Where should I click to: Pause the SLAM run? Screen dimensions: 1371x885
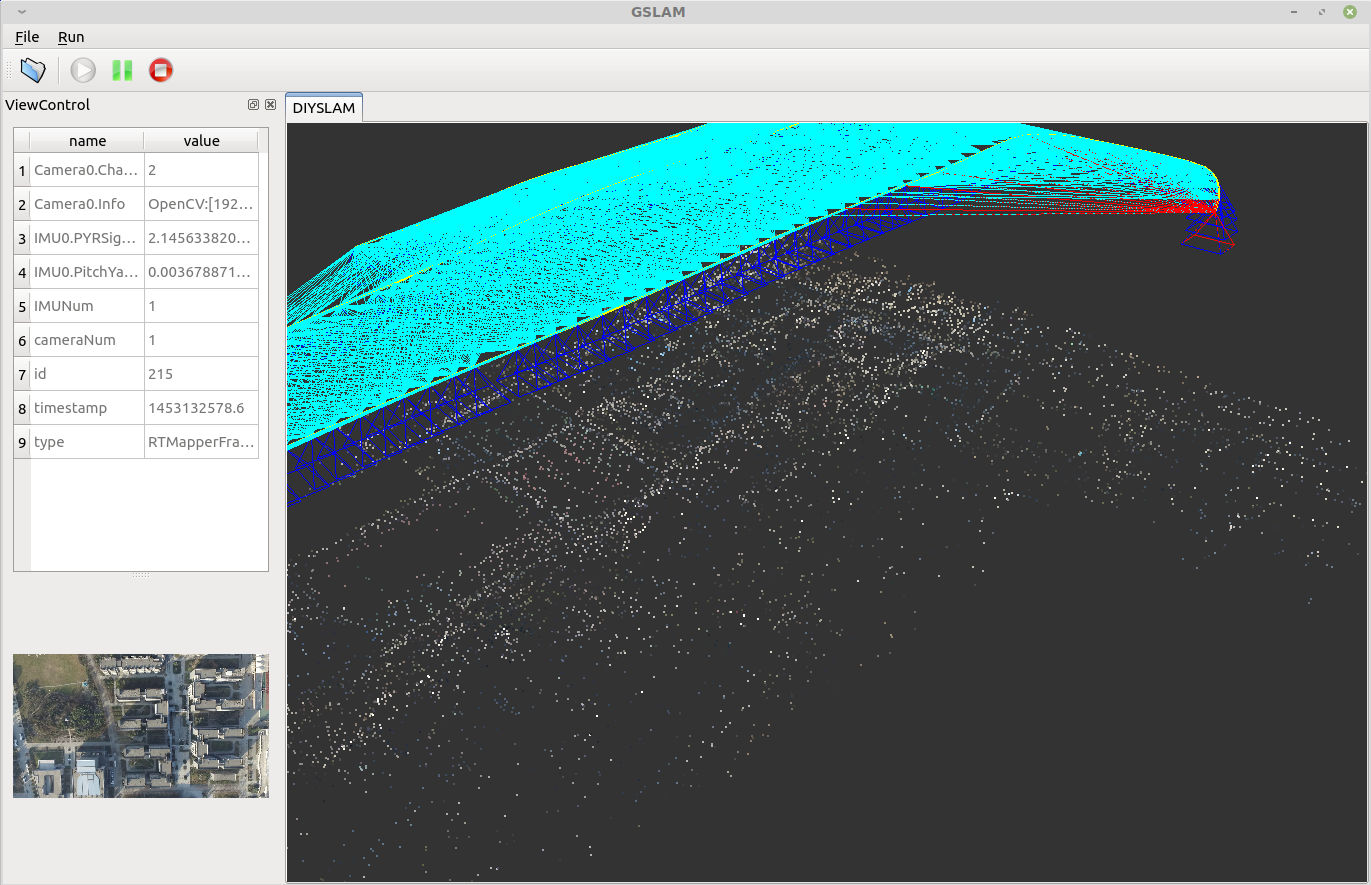point(122,70)
